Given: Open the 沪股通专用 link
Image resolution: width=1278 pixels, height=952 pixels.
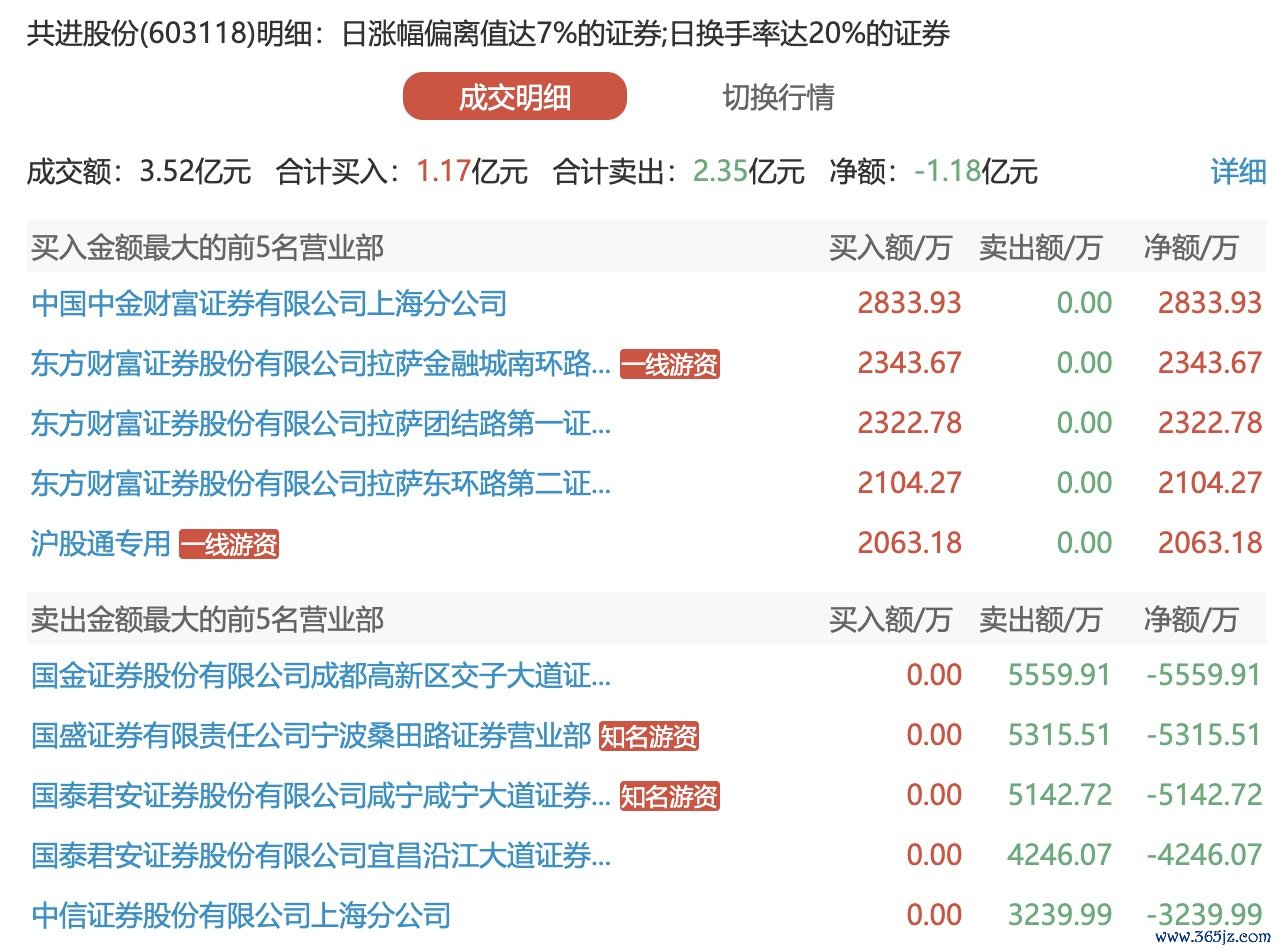Looking at the screenshot, I should 101,543.
